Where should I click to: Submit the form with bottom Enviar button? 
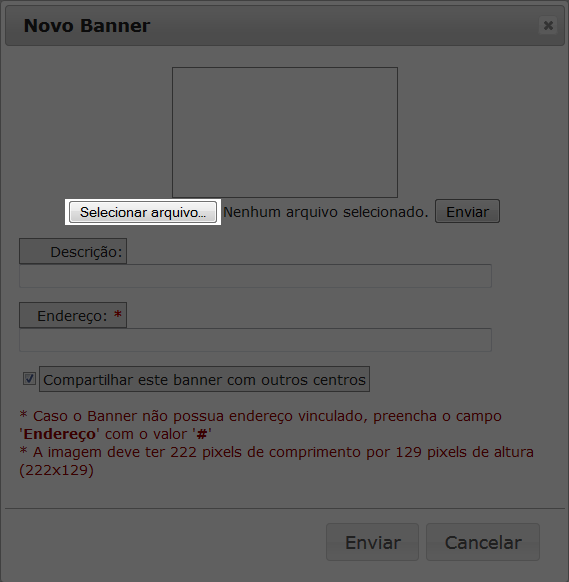(x=373, y=542)
